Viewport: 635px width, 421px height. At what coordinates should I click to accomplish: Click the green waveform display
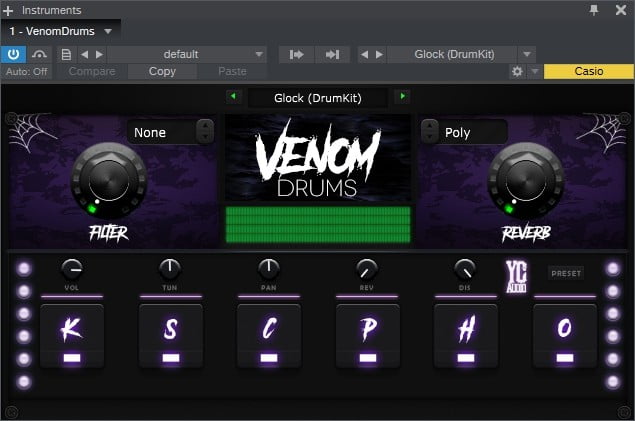(x=318, y=225)
